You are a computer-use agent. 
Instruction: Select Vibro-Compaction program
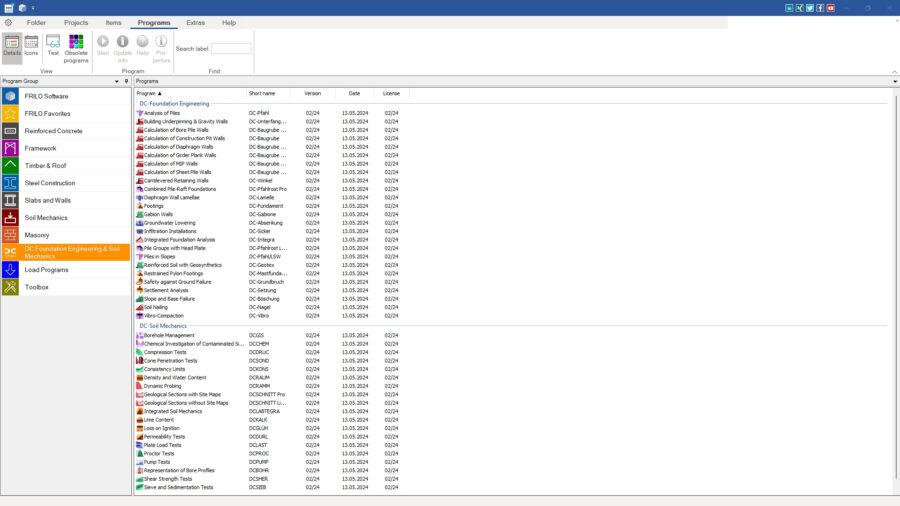[164, 316]
